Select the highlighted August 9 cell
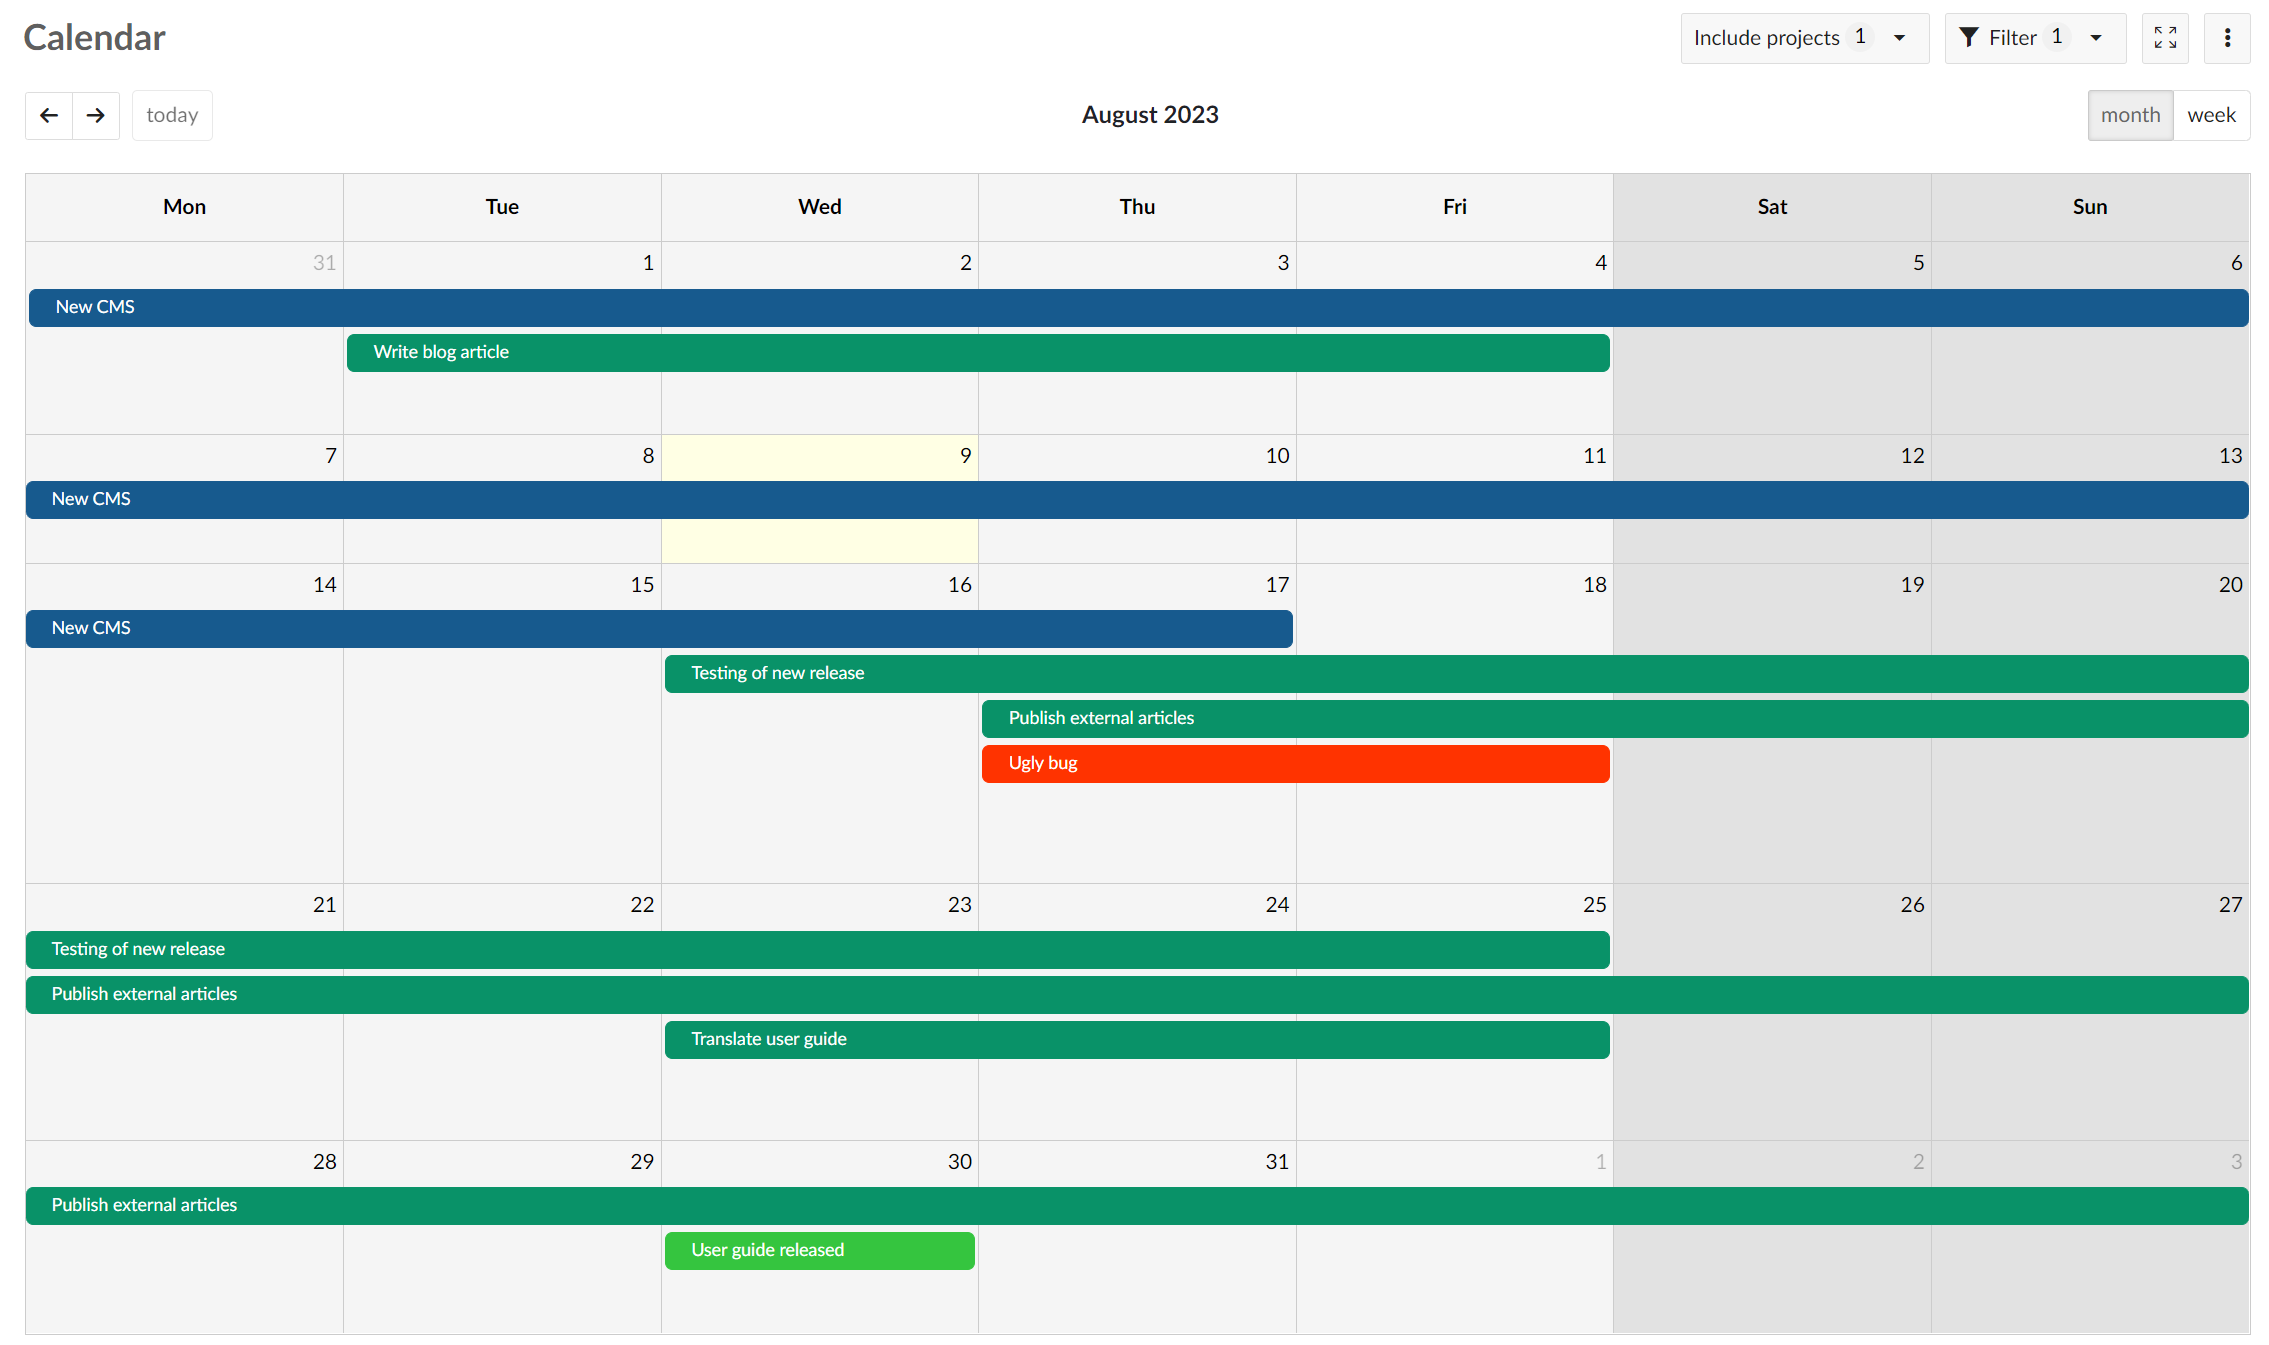This screenshot has height=1345, width=2269. coord(819,540)
